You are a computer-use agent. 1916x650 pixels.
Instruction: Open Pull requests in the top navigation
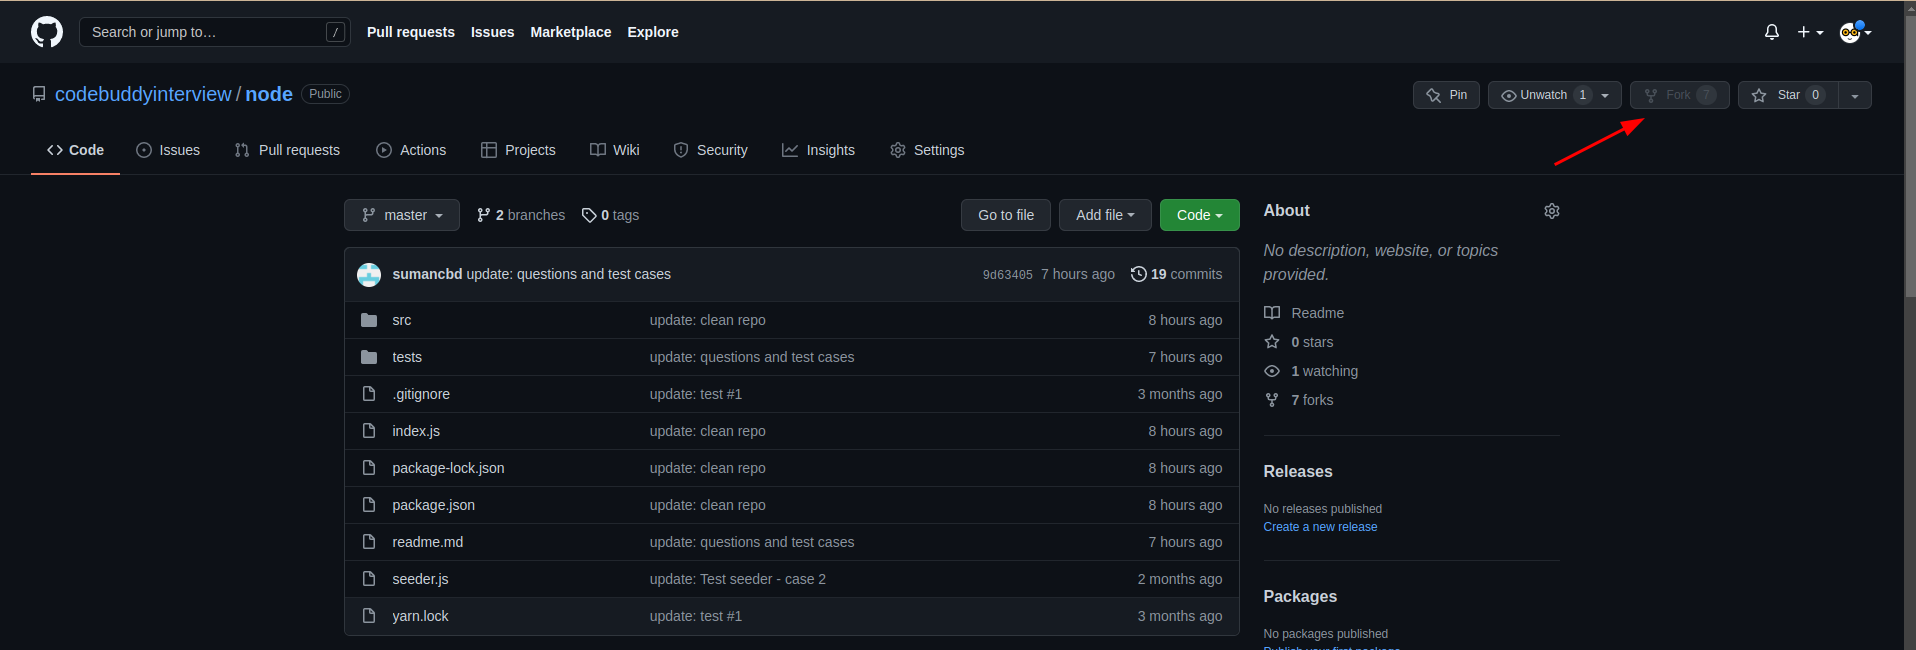[410, 32]
